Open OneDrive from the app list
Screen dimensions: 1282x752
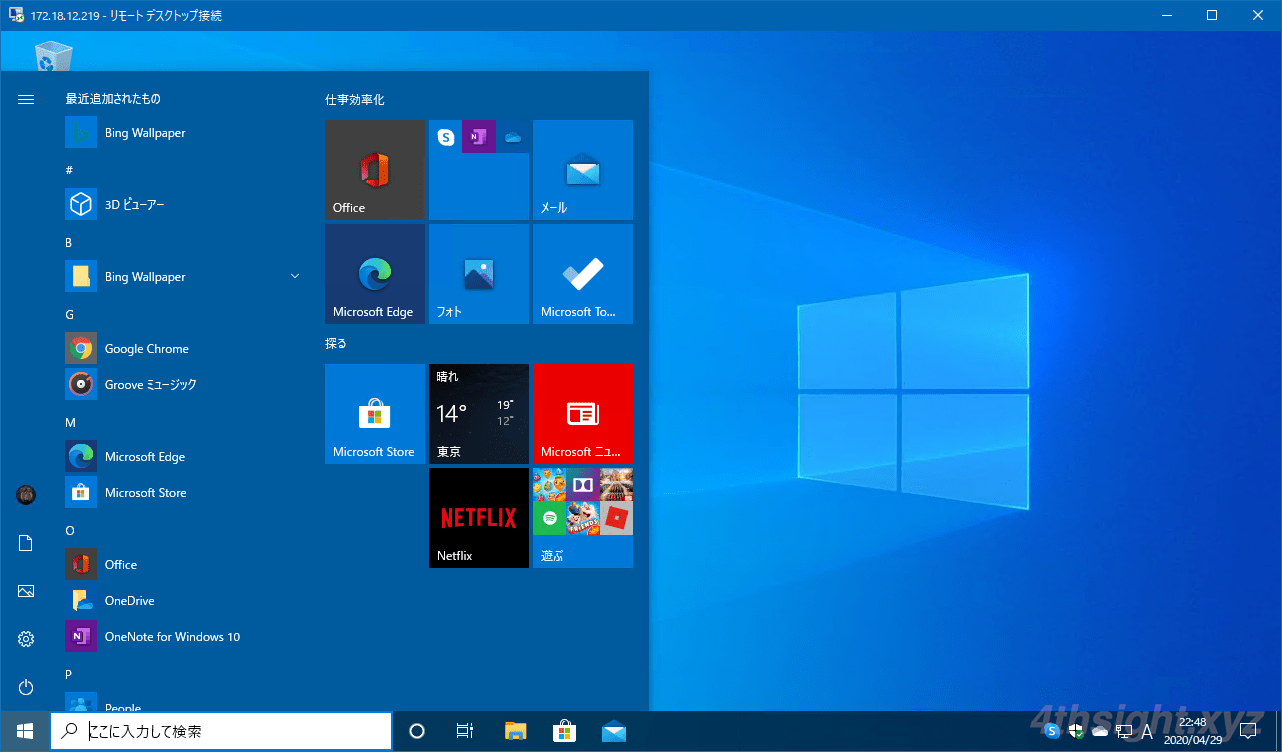(185, 600)
